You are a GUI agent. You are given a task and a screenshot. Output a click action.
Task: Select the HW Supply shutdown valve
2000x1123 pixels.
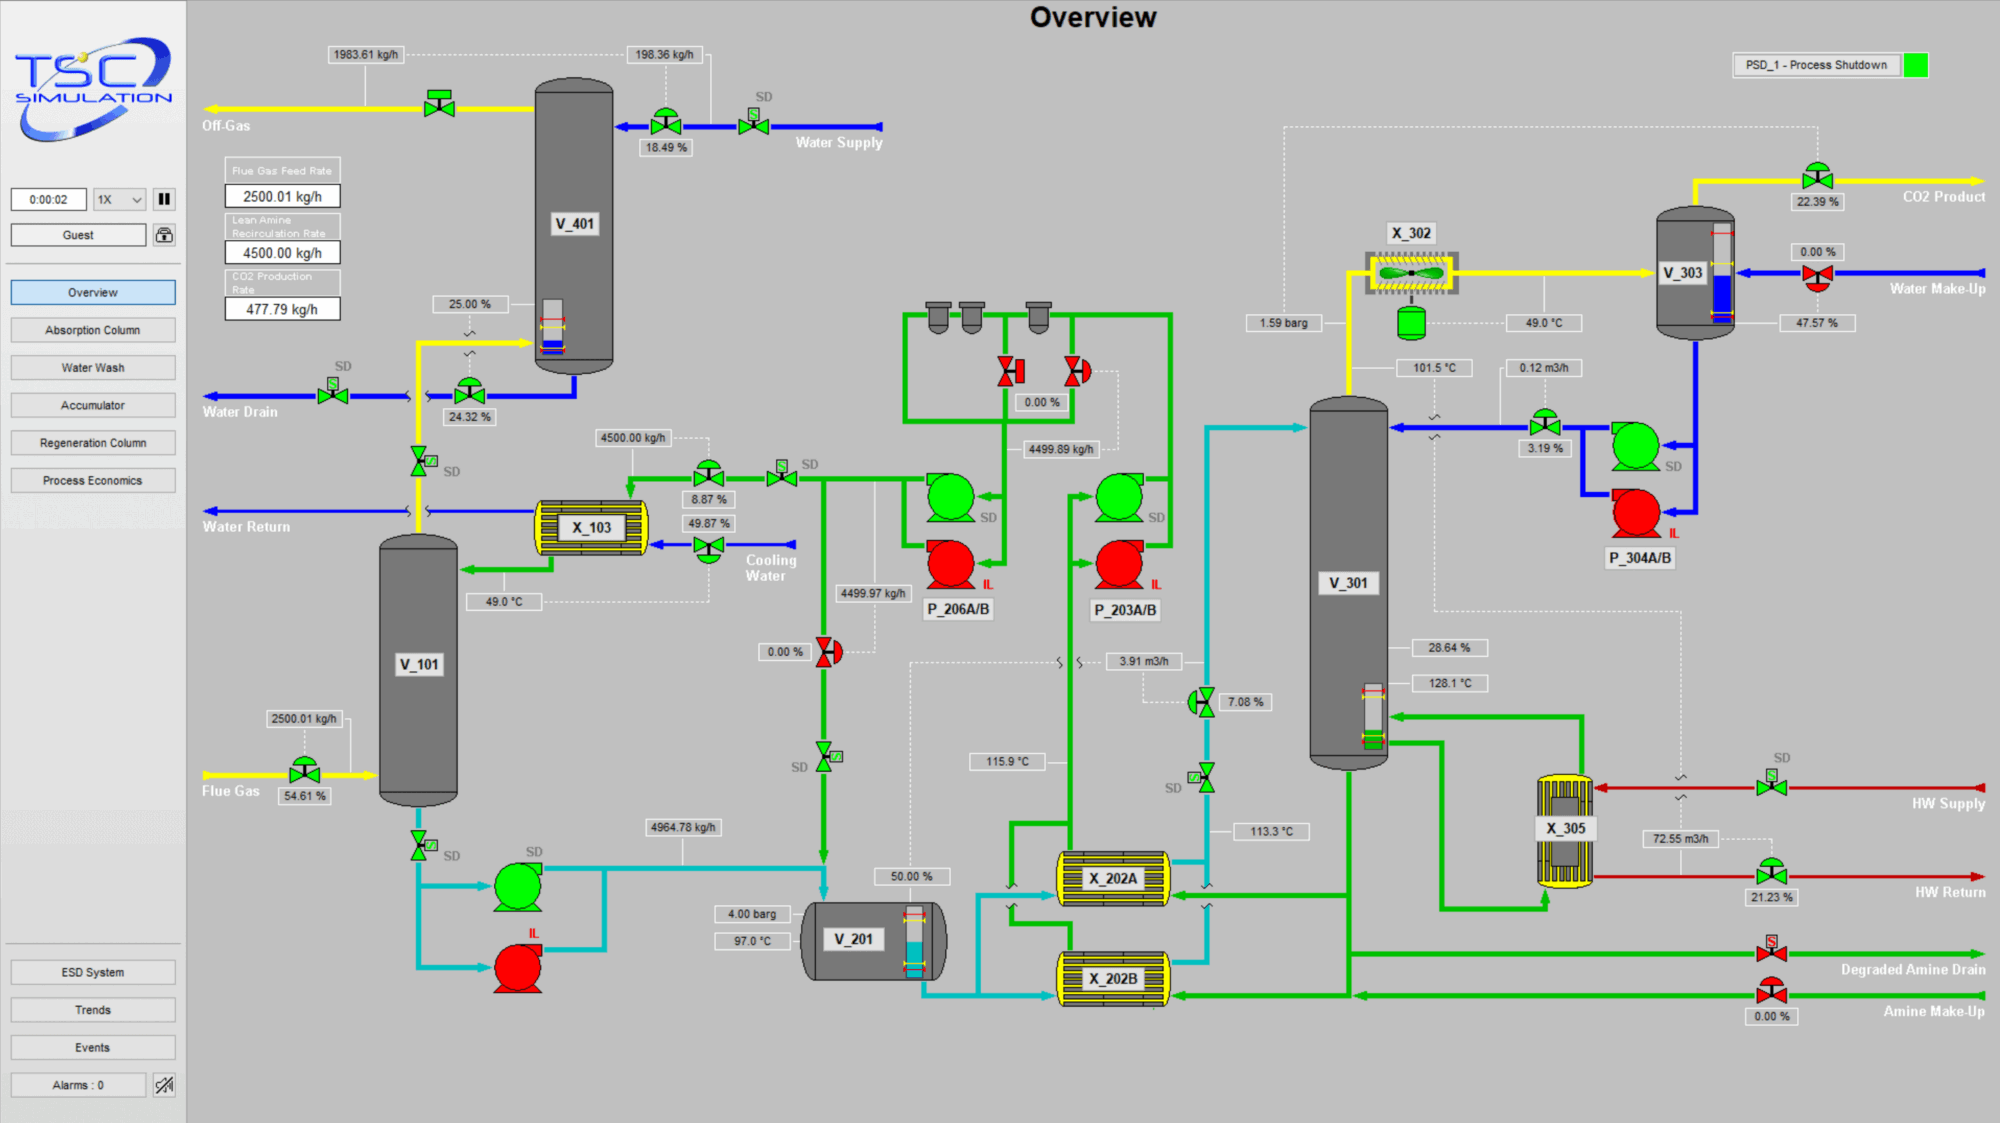[1771, 783]
